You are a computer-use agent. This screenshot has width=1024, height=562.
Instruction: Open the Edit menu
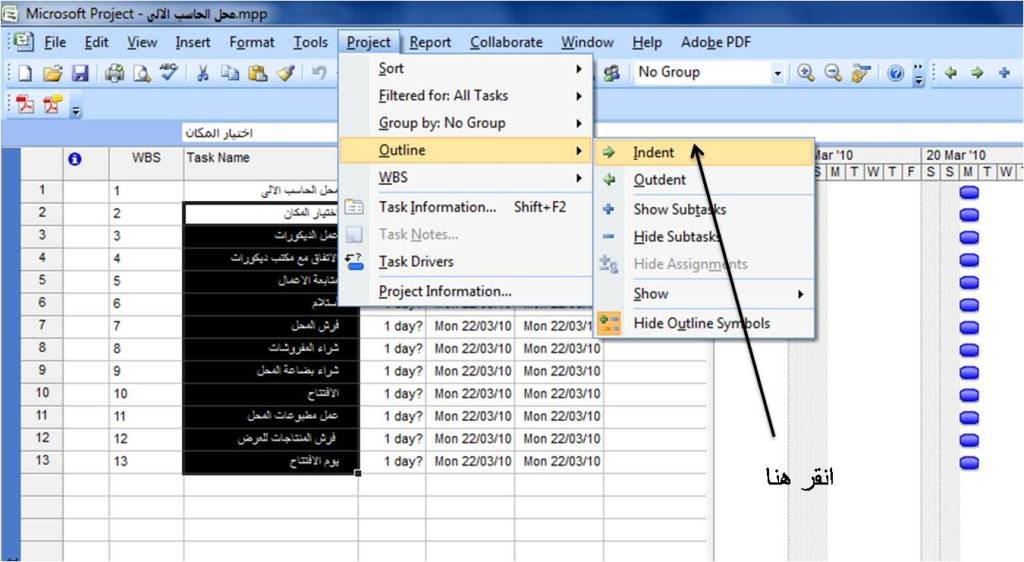tap(96, 42)
